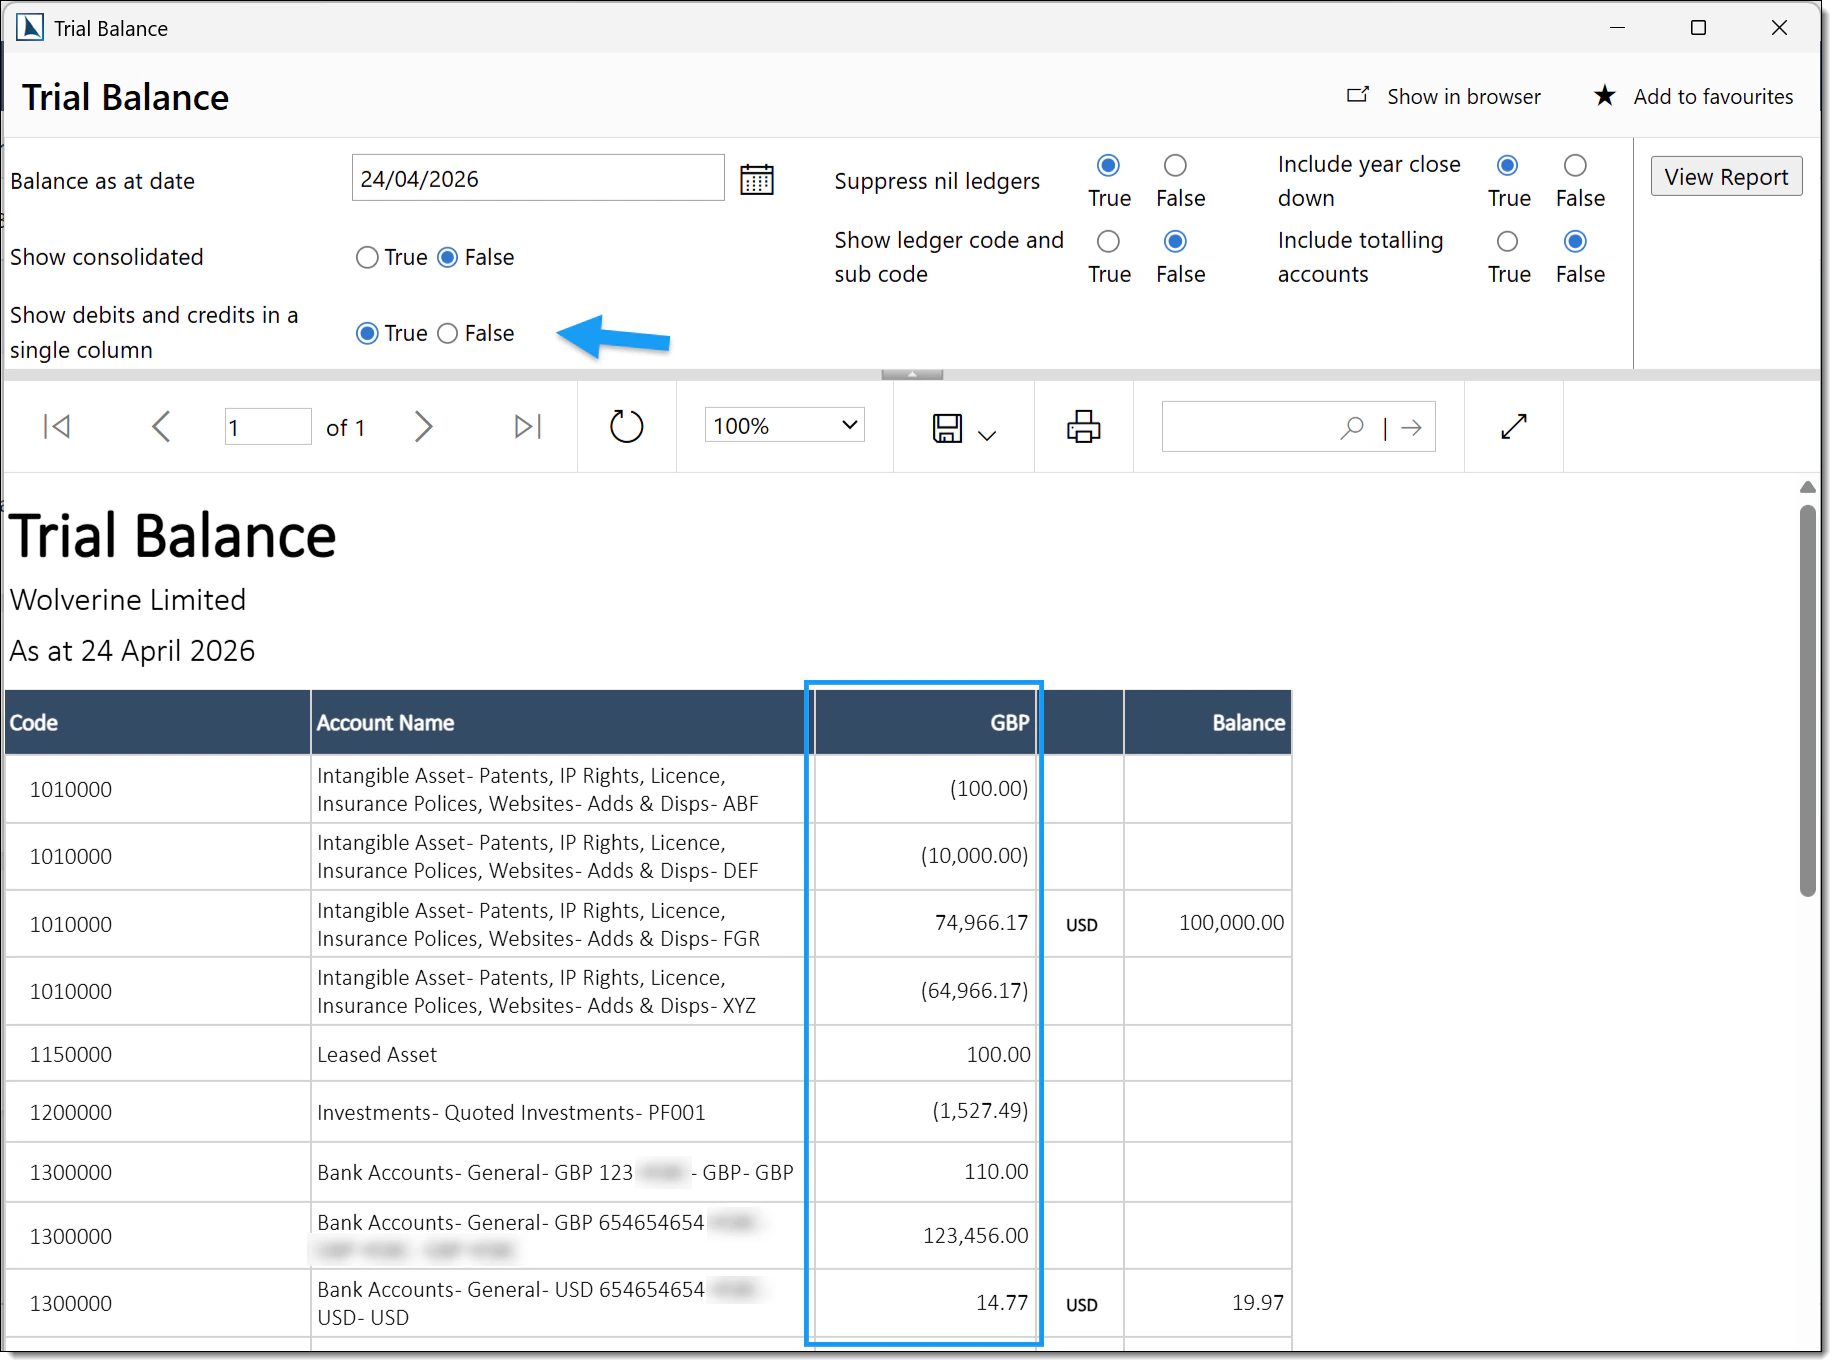Click the 123,456.00 GBP value
Screen dimensions: 1837x1367
(975, 1235)
